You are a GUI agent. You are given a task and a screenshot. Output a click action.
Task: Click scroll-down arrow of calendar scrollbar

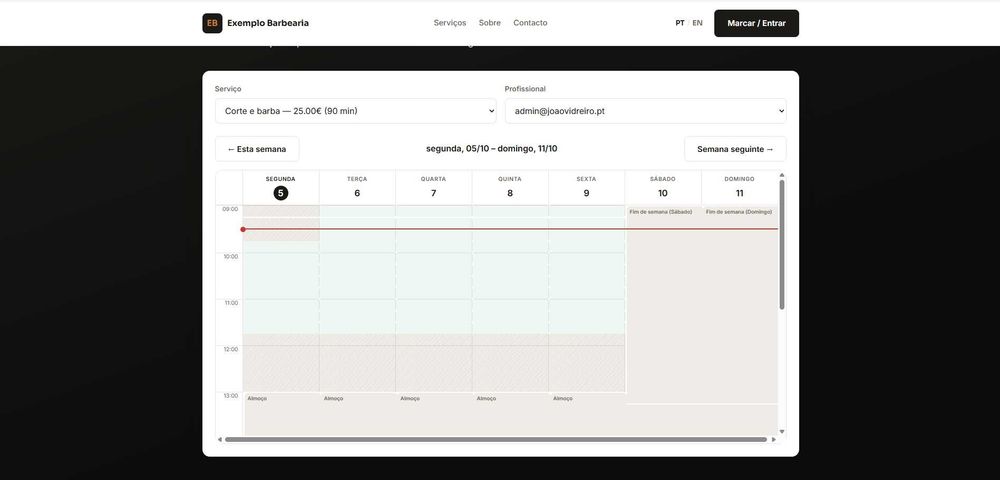click(x=782, y=432)
